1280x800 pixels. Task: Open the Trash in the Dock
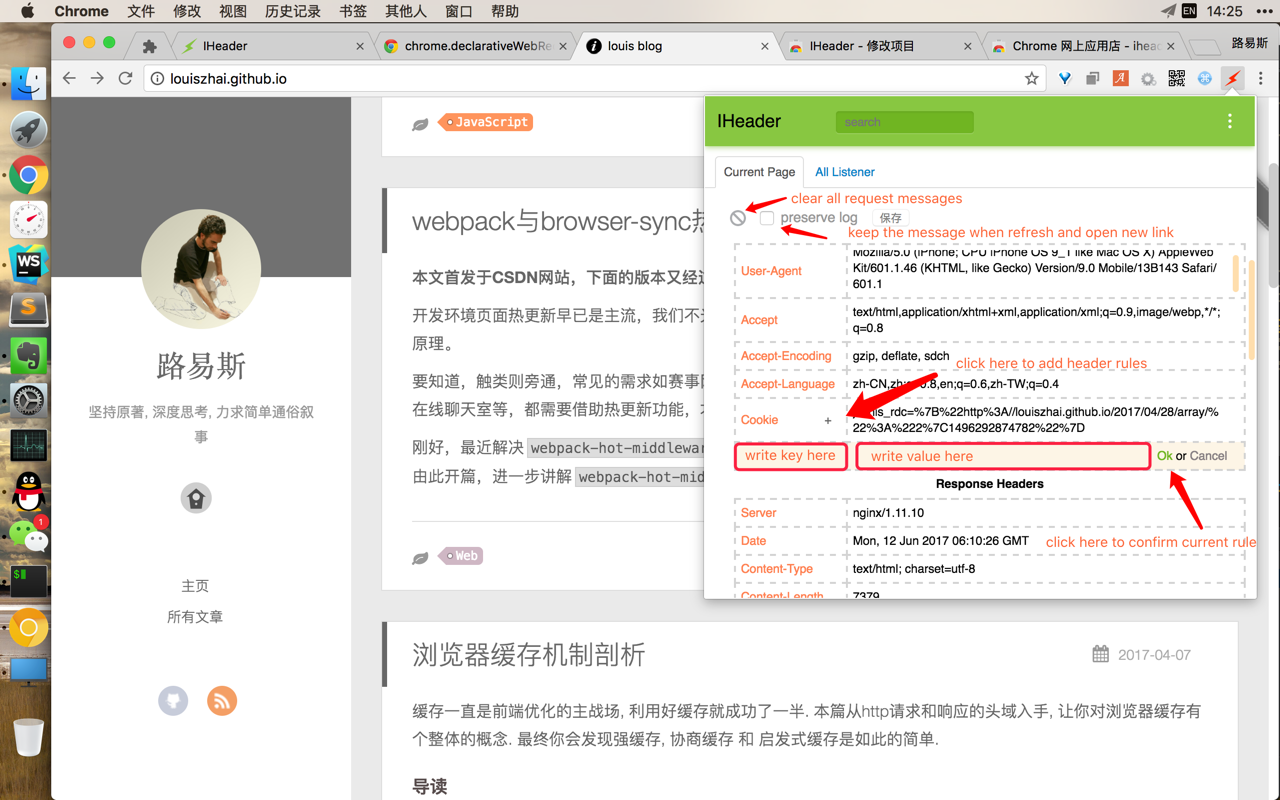pyautogui.click(x=28, y=738)
